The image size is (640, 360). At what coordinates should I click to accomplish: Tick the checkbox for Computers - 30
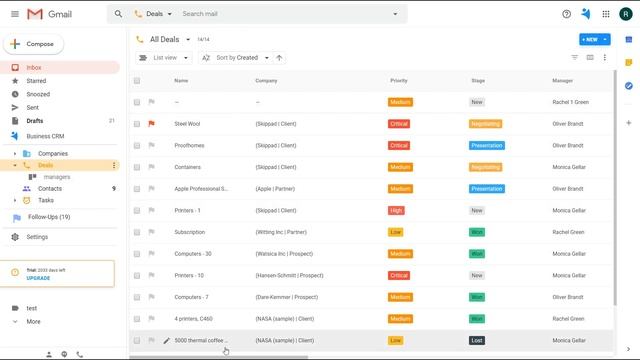click(137, 254)
